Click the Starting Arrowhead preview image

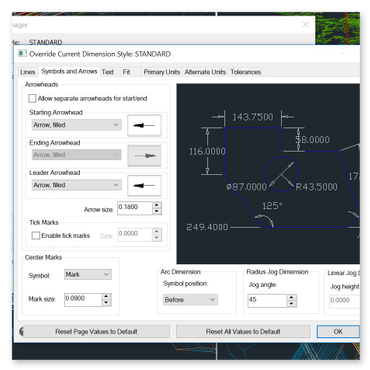pyautogui.click(x=144, y=125)
